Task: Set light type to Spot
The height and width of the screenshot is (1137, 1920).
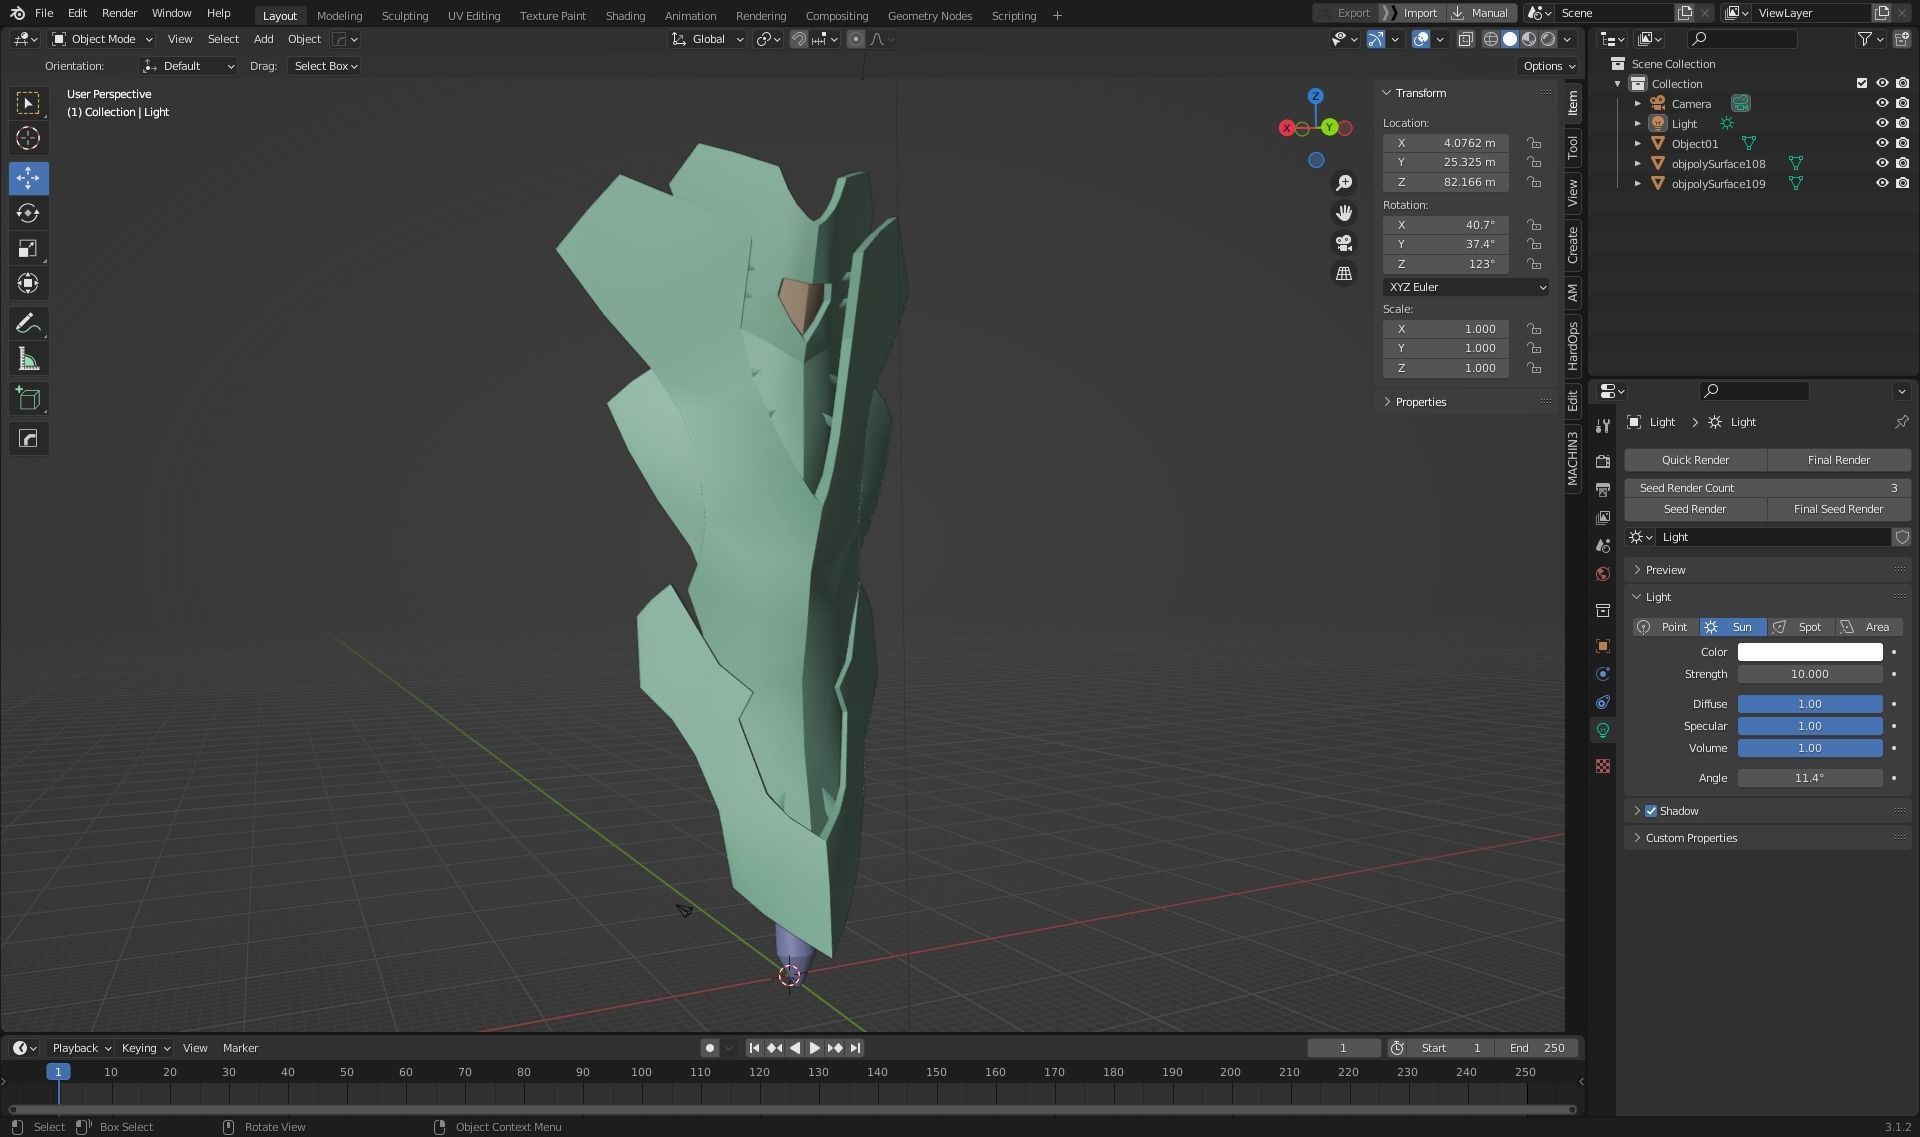Action: click(1800, 627)
